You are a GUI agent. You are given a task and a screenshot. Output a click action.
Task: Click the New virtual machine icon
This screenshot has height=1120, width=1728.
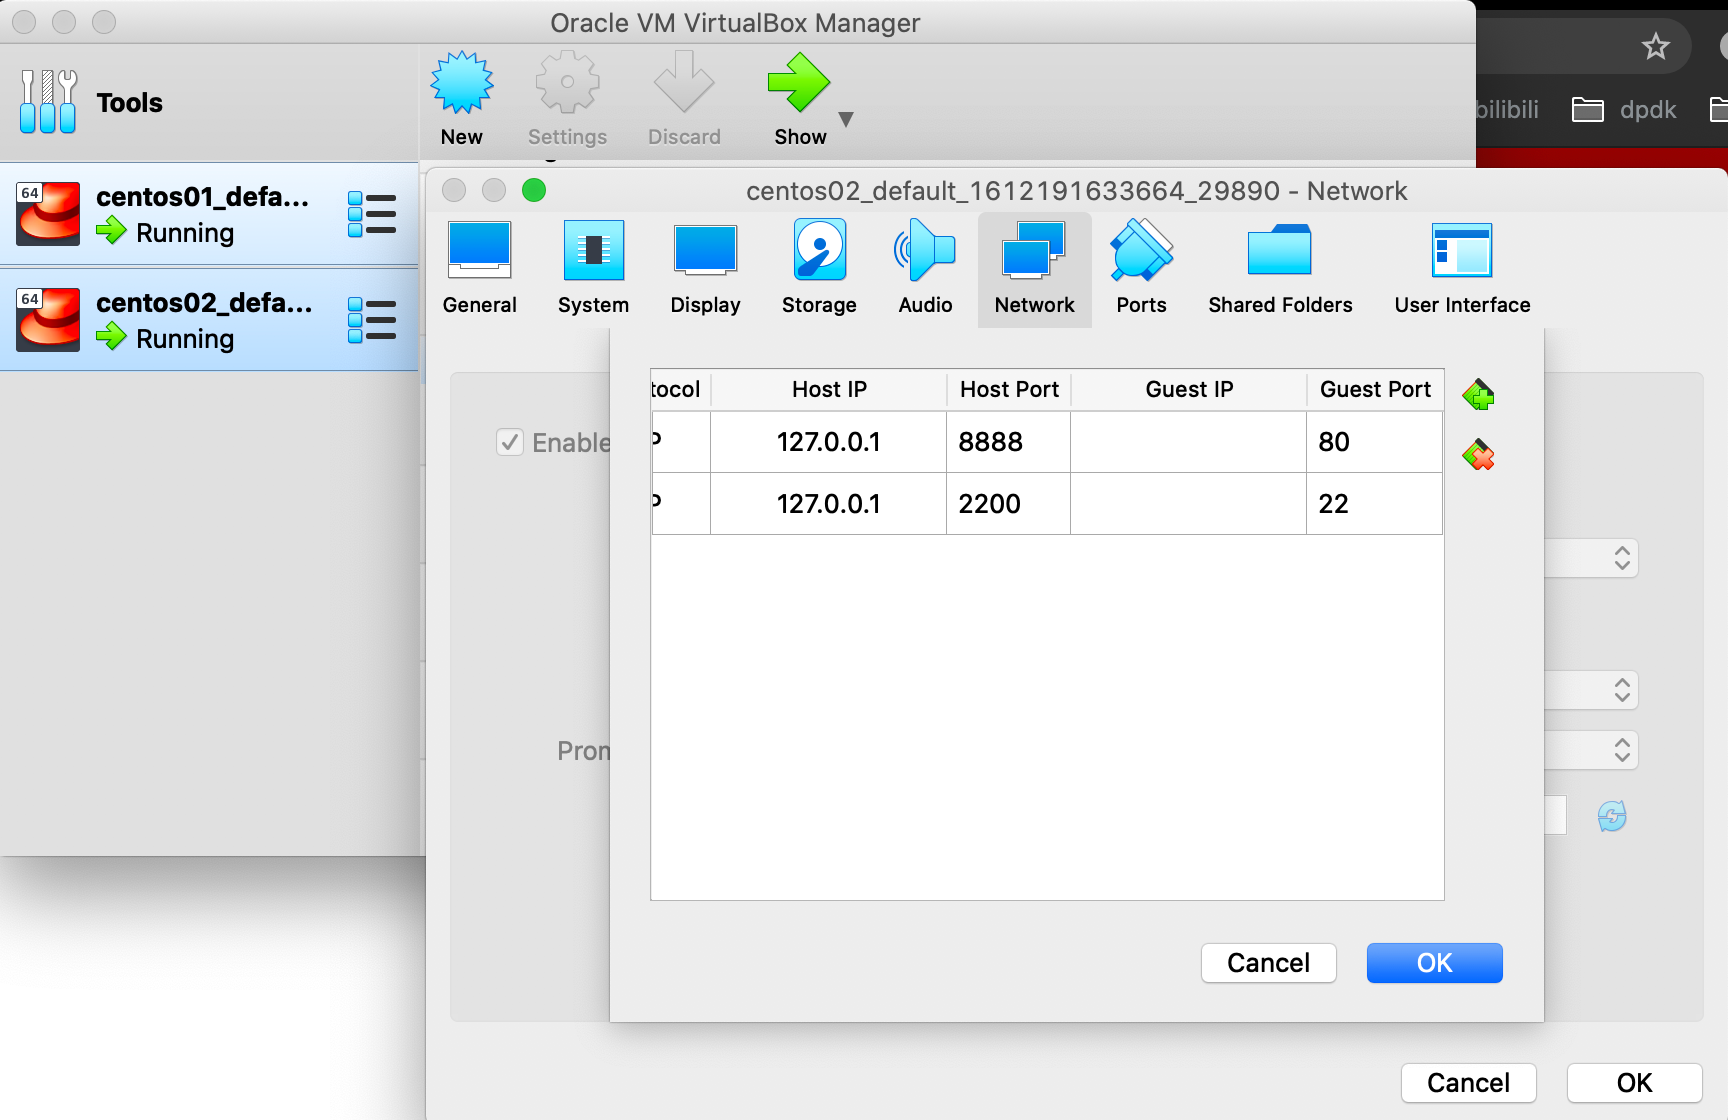click(x=461, y=83)
